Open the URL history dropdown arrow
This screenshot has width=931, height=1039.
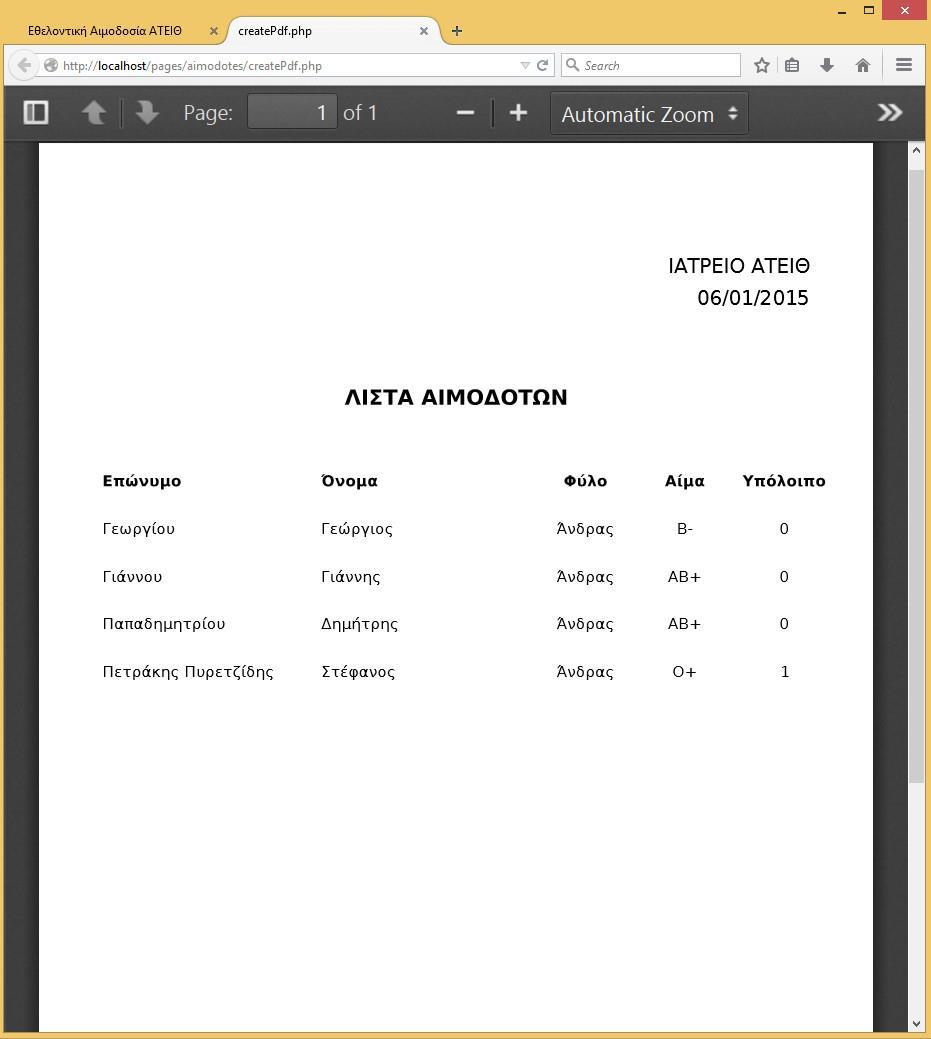(x=525, y=65)
